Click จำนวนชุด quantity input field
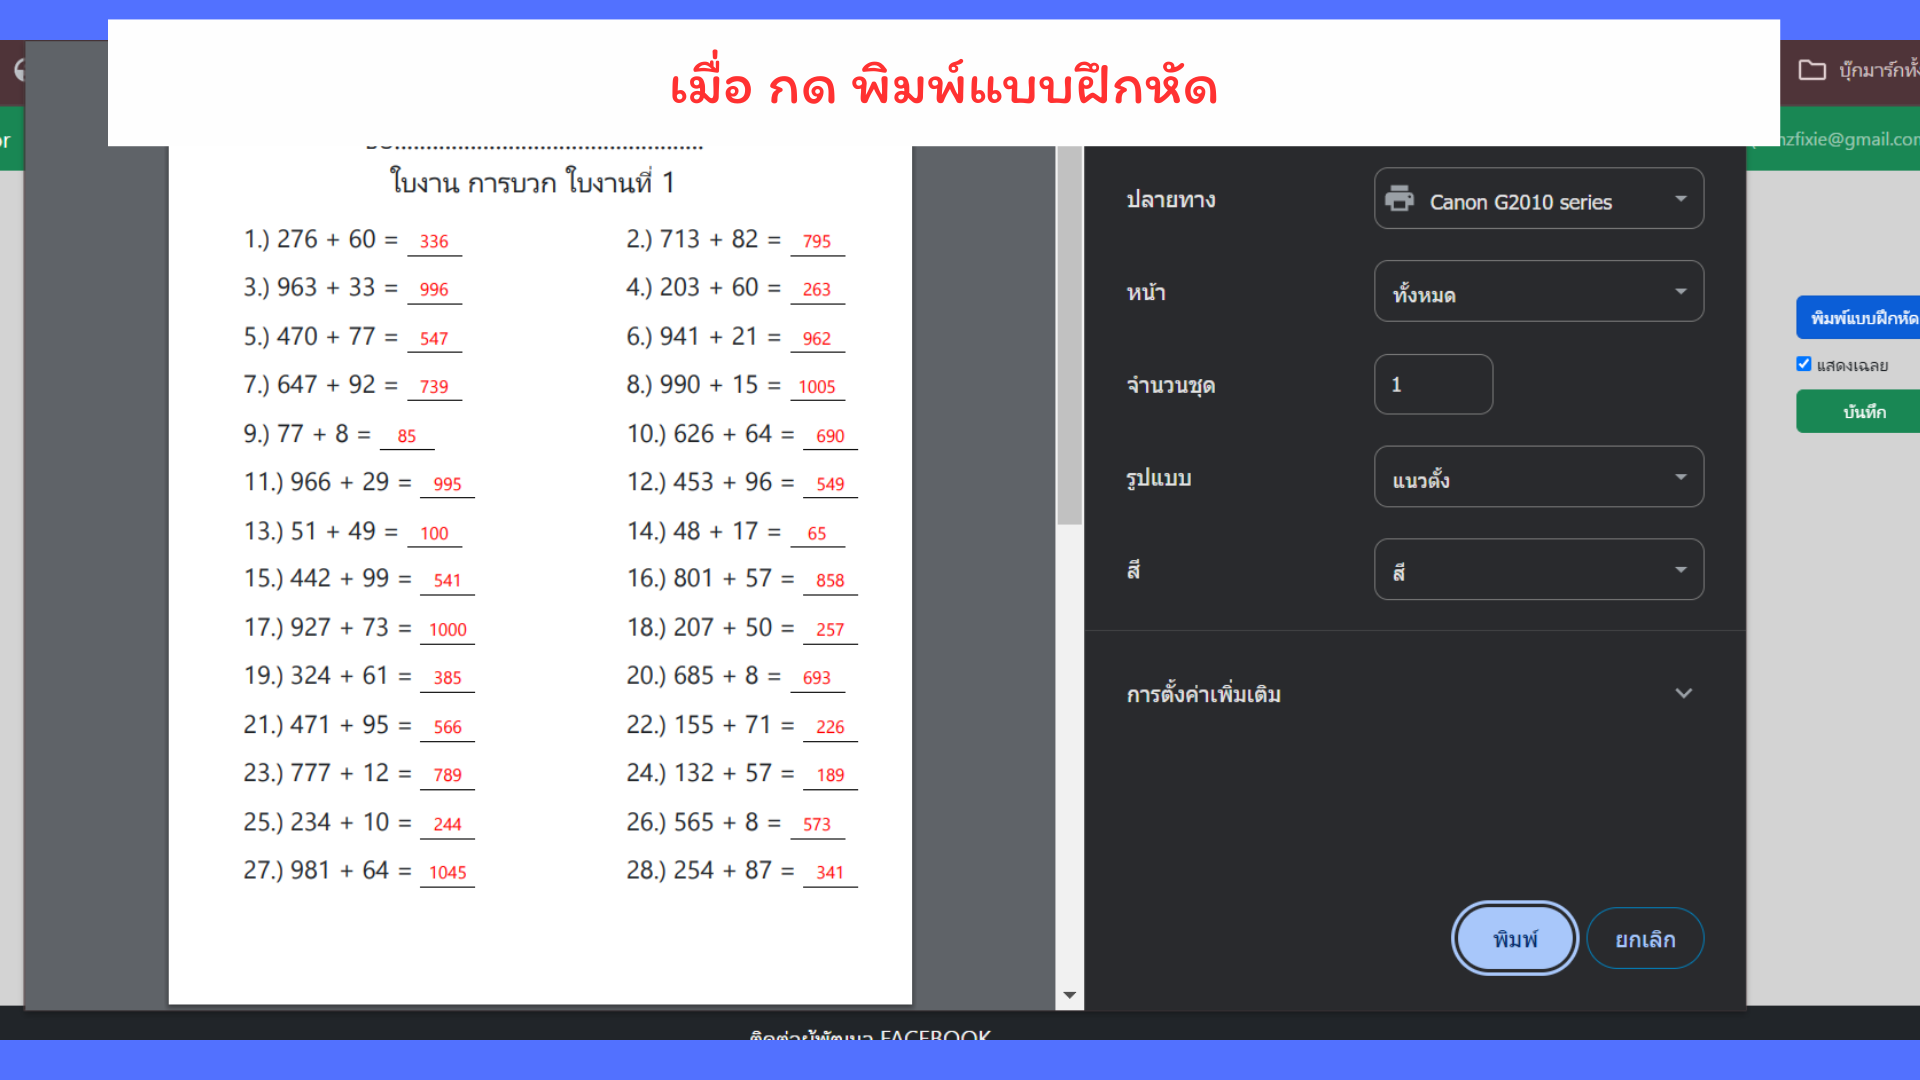 1432,385
